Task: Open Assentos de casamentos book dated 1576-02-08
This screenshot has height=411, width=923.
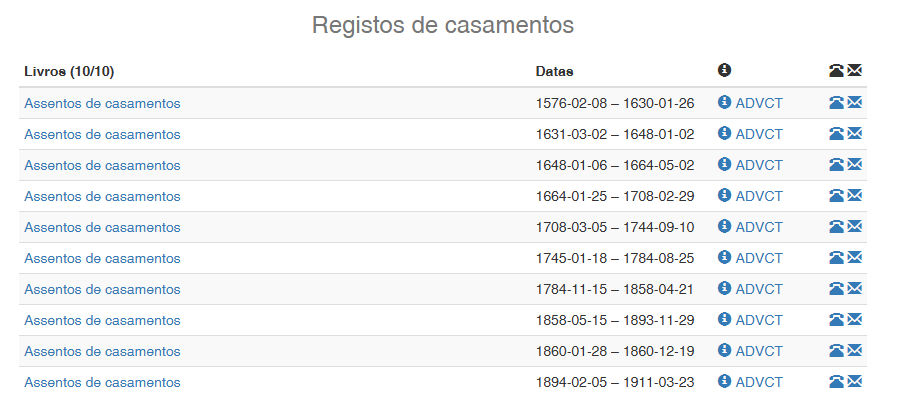Action: coord(102,103)
